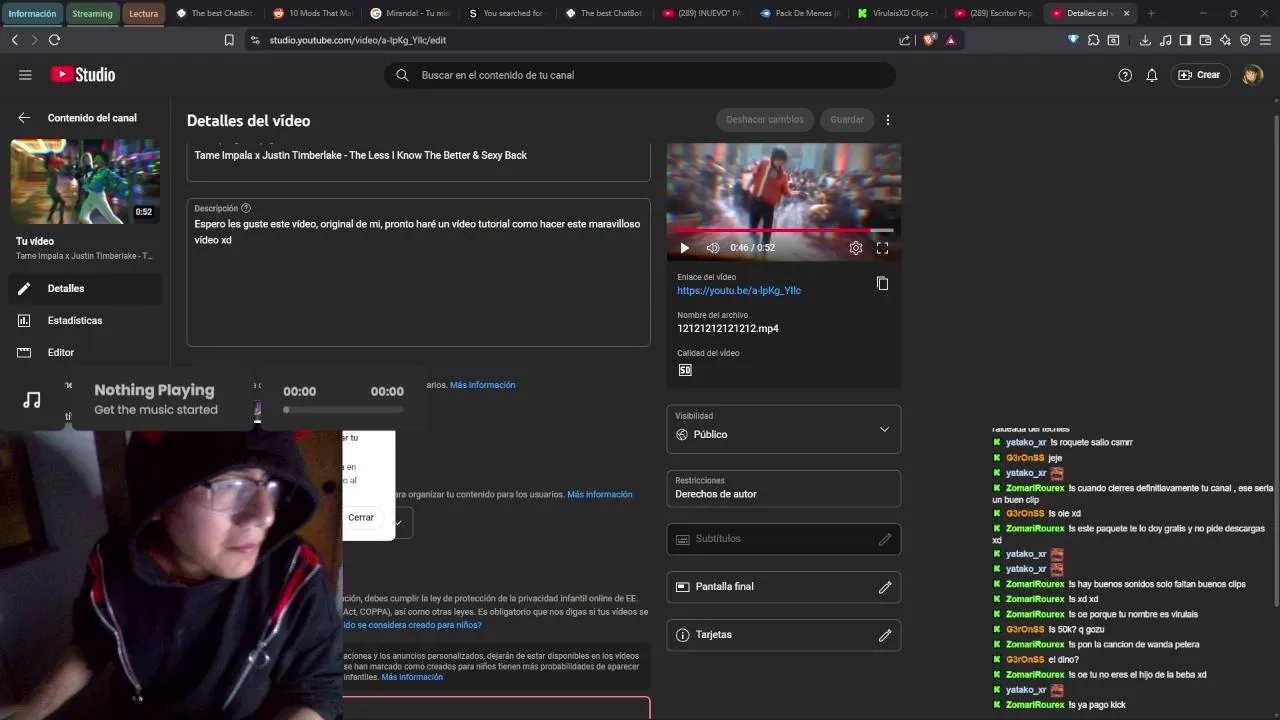Switch to the Lectura tab group
The height and width of the screenshot is (720, 1280).
point(144,14)
